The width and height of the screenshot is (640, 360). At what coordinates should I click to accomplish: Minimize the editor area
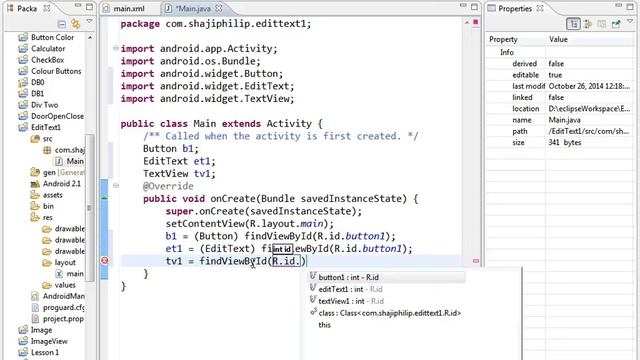(462, 6)
